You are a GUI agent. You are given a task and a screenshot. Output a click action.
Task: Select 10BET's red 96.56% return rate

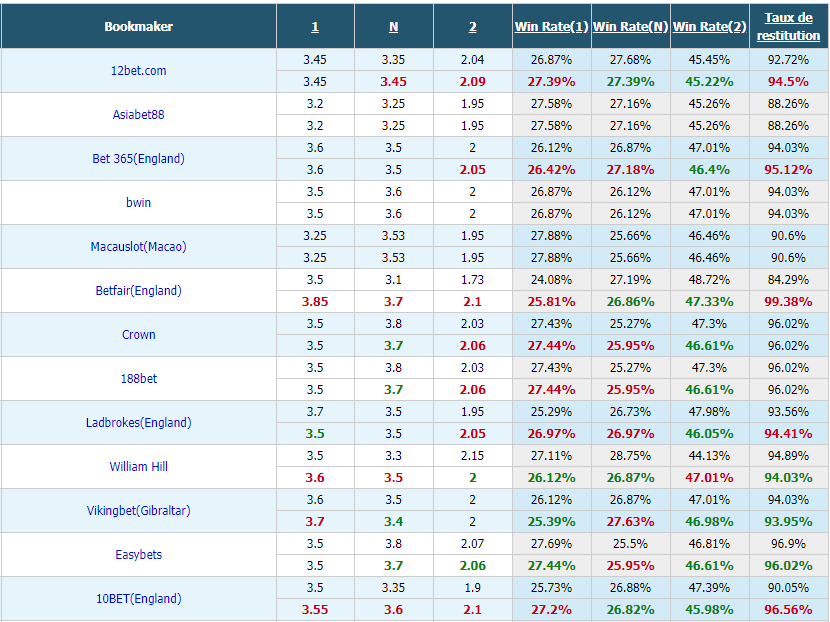[789, 609]
